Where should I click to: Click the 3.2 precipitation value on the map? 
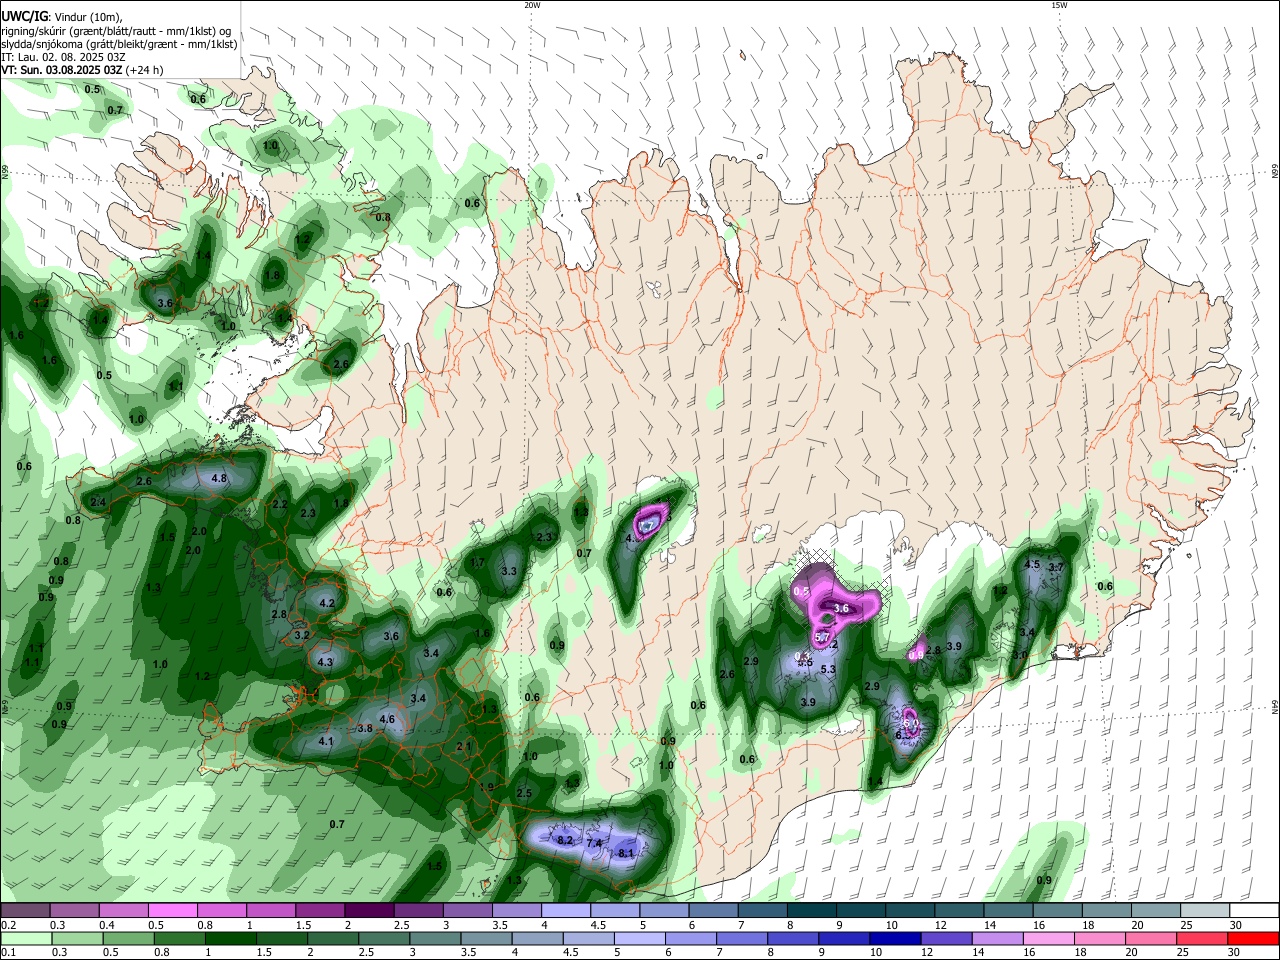coord(302,635)
